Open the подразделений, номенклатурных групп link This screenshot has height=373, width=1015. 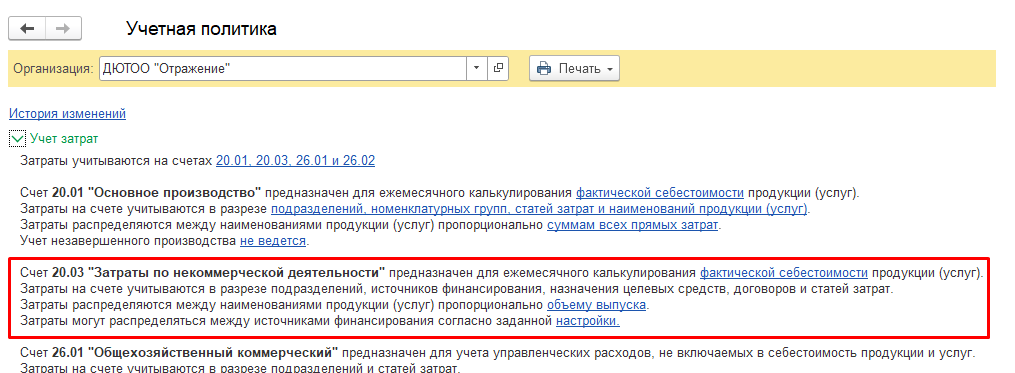[x=539, y=209]
